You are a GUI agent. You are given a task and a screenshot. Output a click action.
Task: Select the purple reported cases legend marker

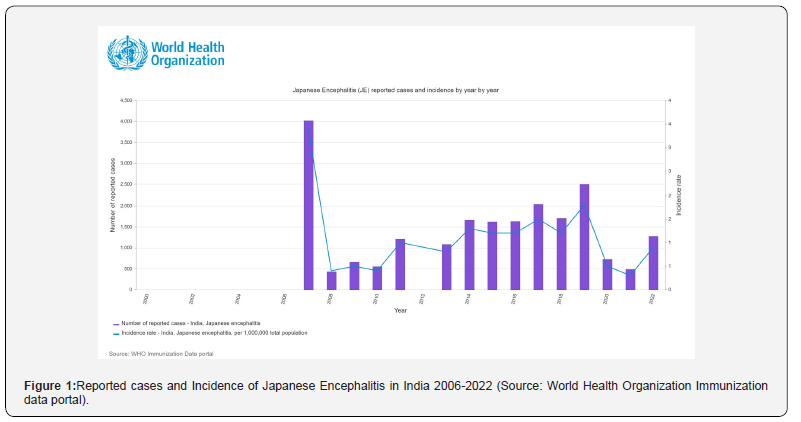point(116,324)
